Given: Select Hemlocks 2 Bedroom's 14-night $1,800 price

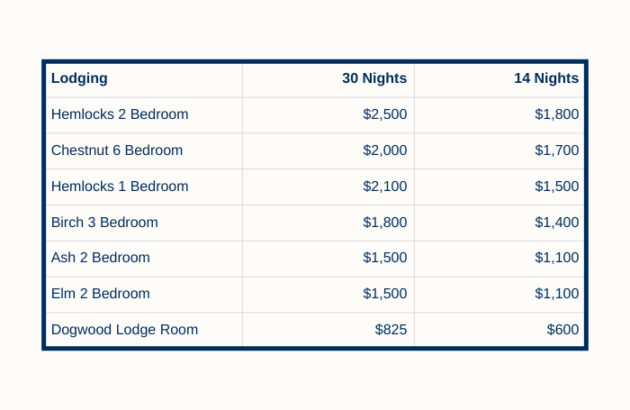Looking at the screenshot, I should [557, 114].
